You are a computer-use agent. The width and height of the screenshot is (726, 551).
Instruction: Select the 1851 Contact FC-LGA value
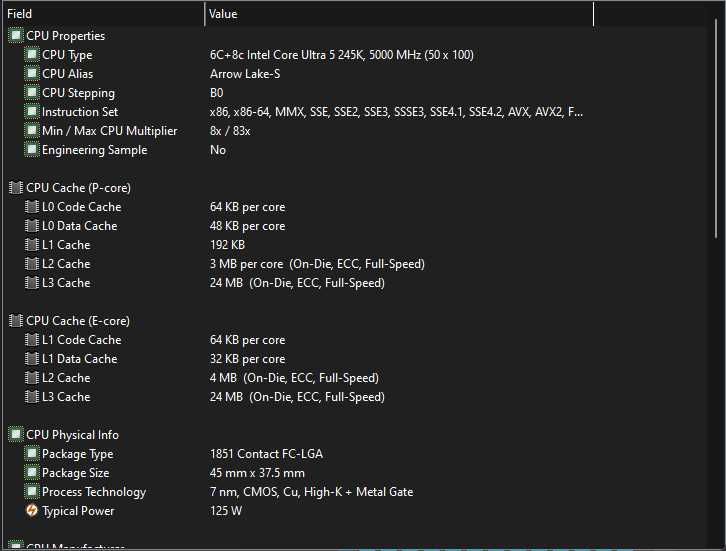[x=266, y=454]
